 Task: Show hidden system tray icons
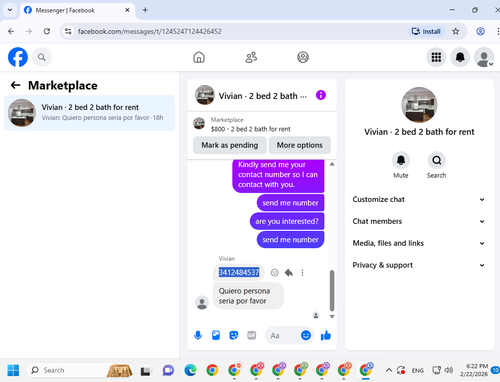pos(389,370)
